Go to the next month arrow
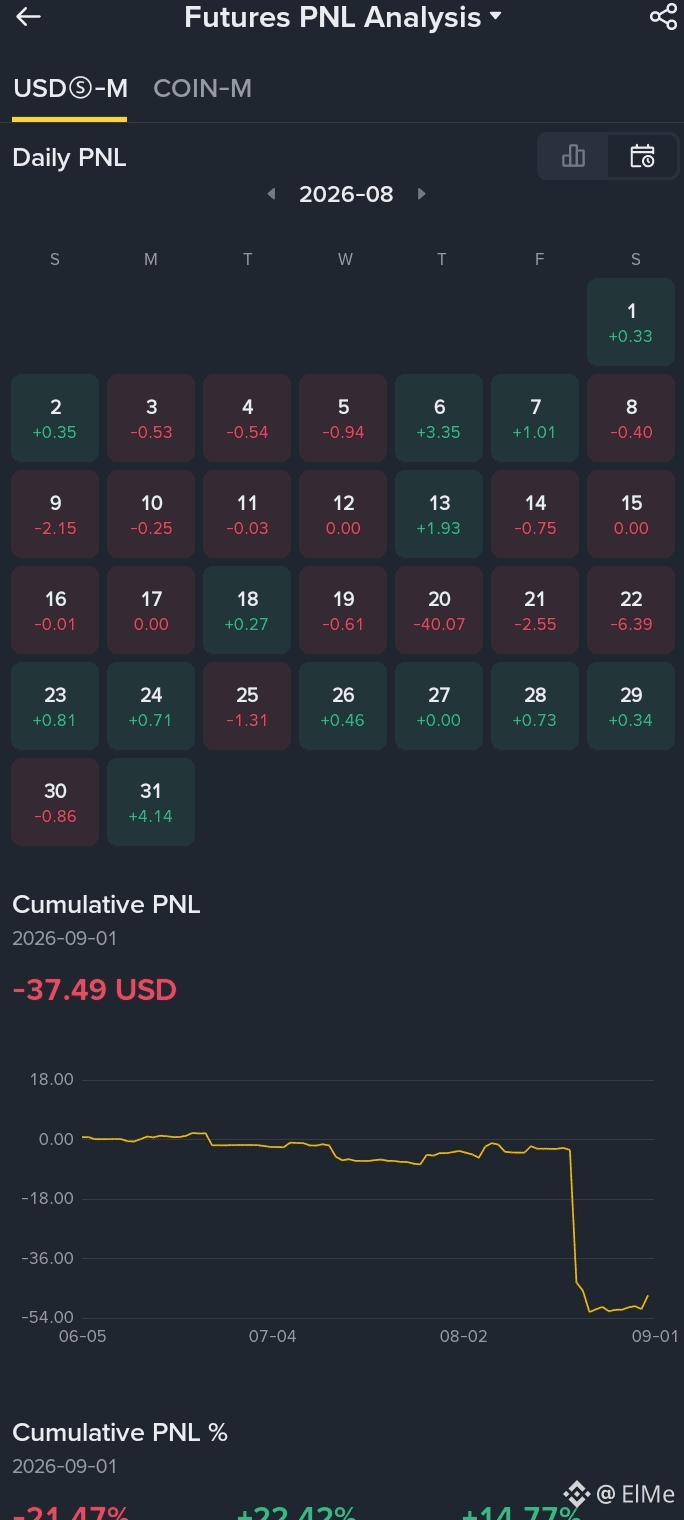The width and height of the screenshot is (684, 1520). pos(421,194)
